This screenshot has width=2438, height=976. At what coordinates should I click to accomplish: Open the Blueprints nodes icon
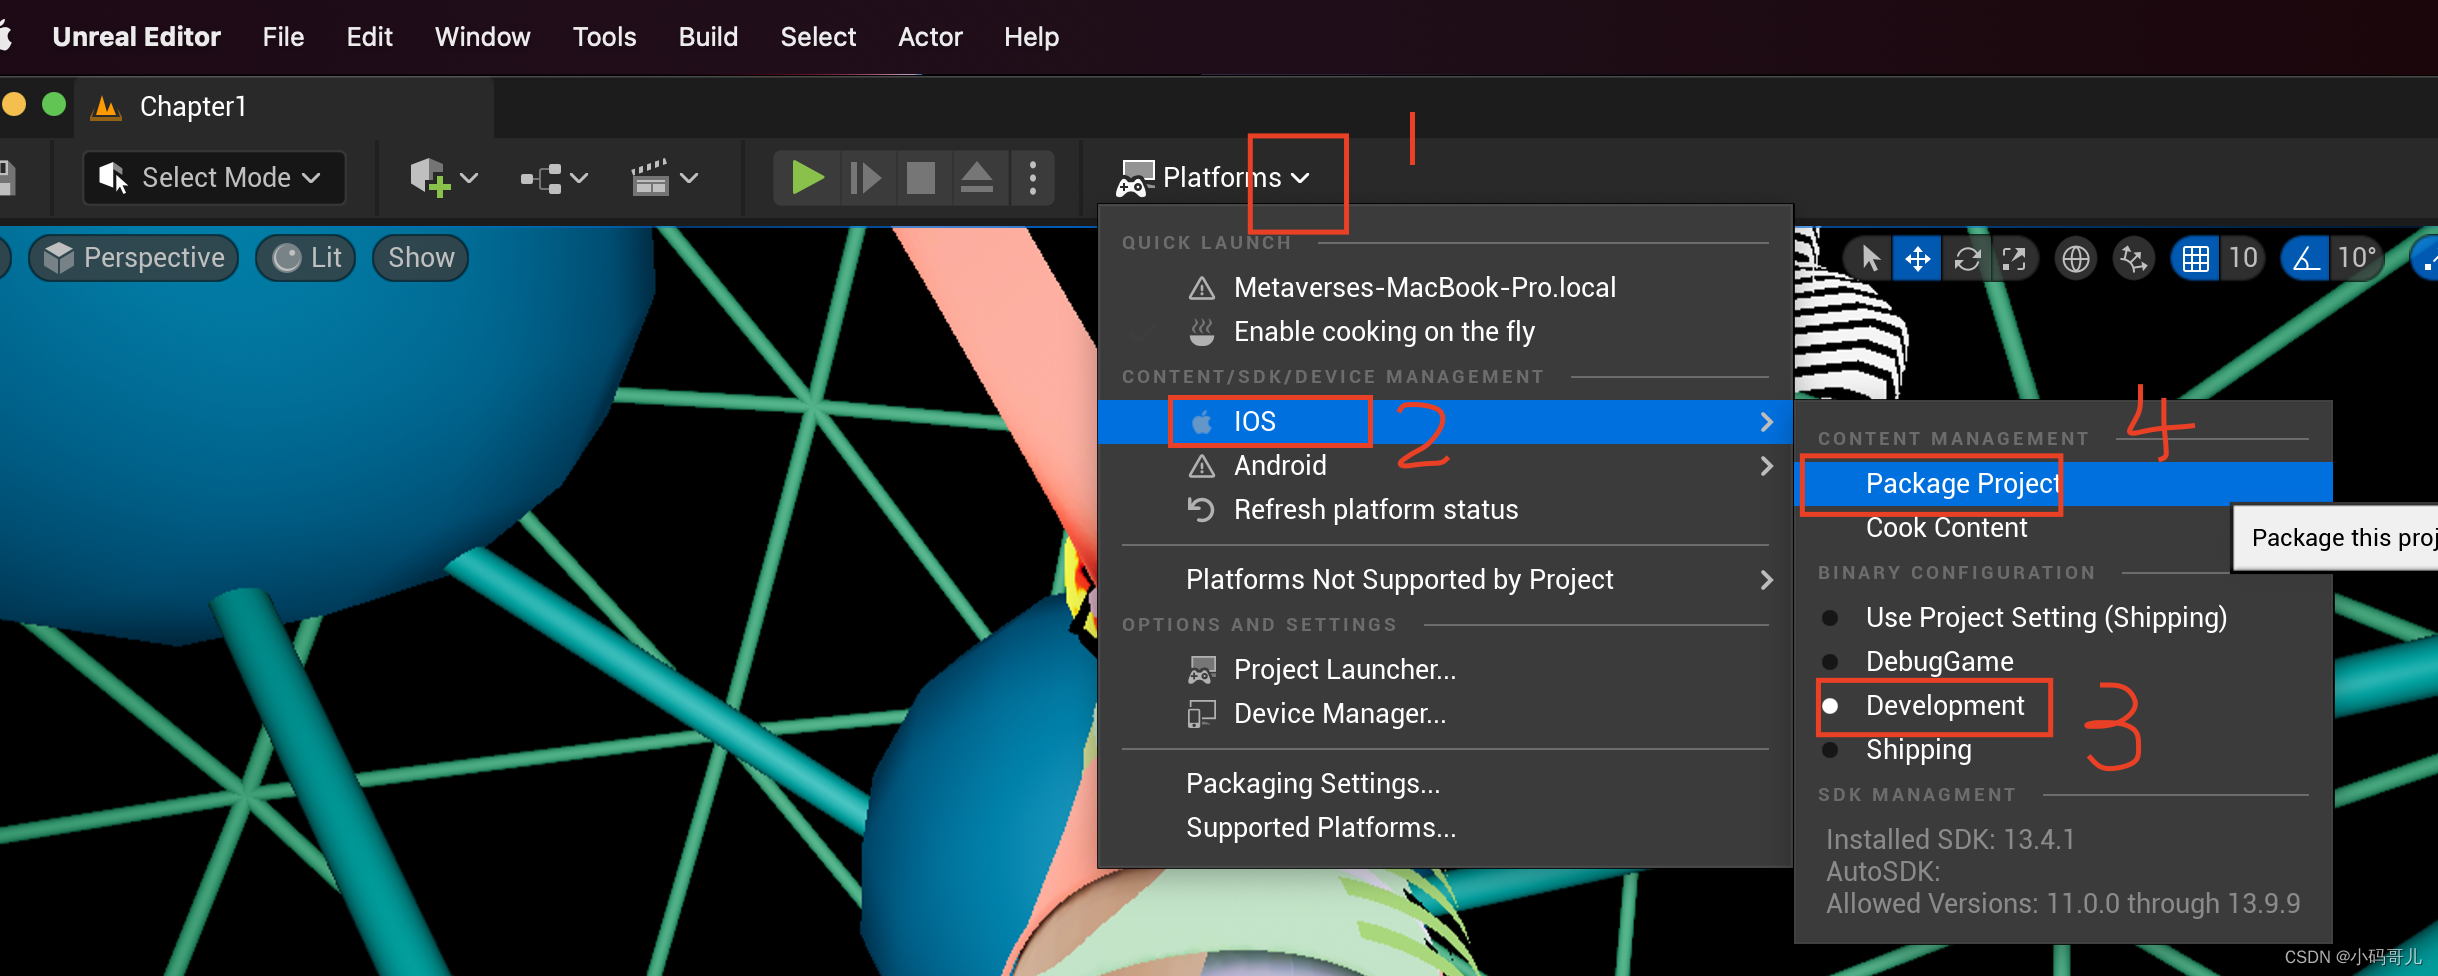[x=541, y=178]
